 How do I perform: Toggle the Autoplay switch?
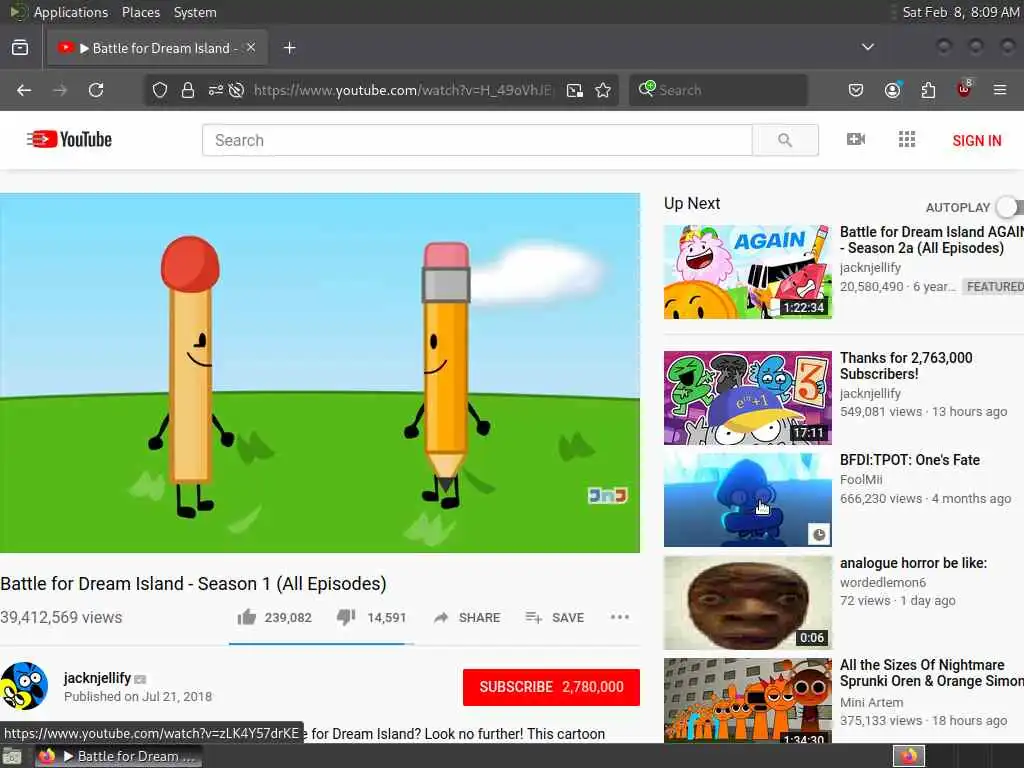coord(1009,207)
